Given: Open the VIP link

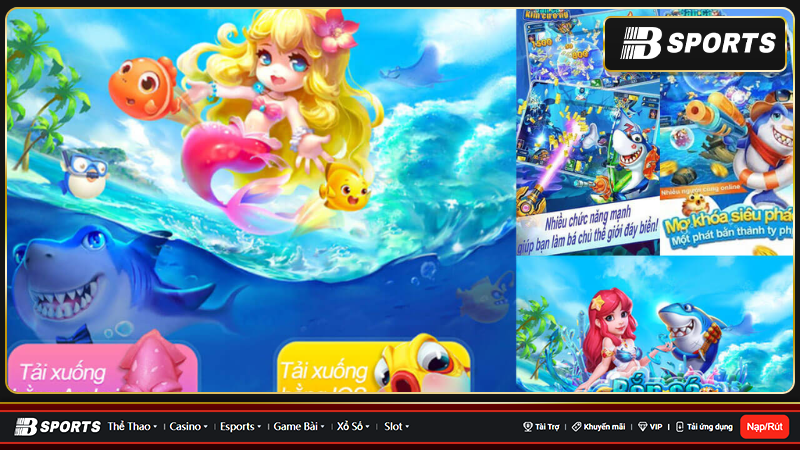Looking at the screenshot, I should point(656,427).
